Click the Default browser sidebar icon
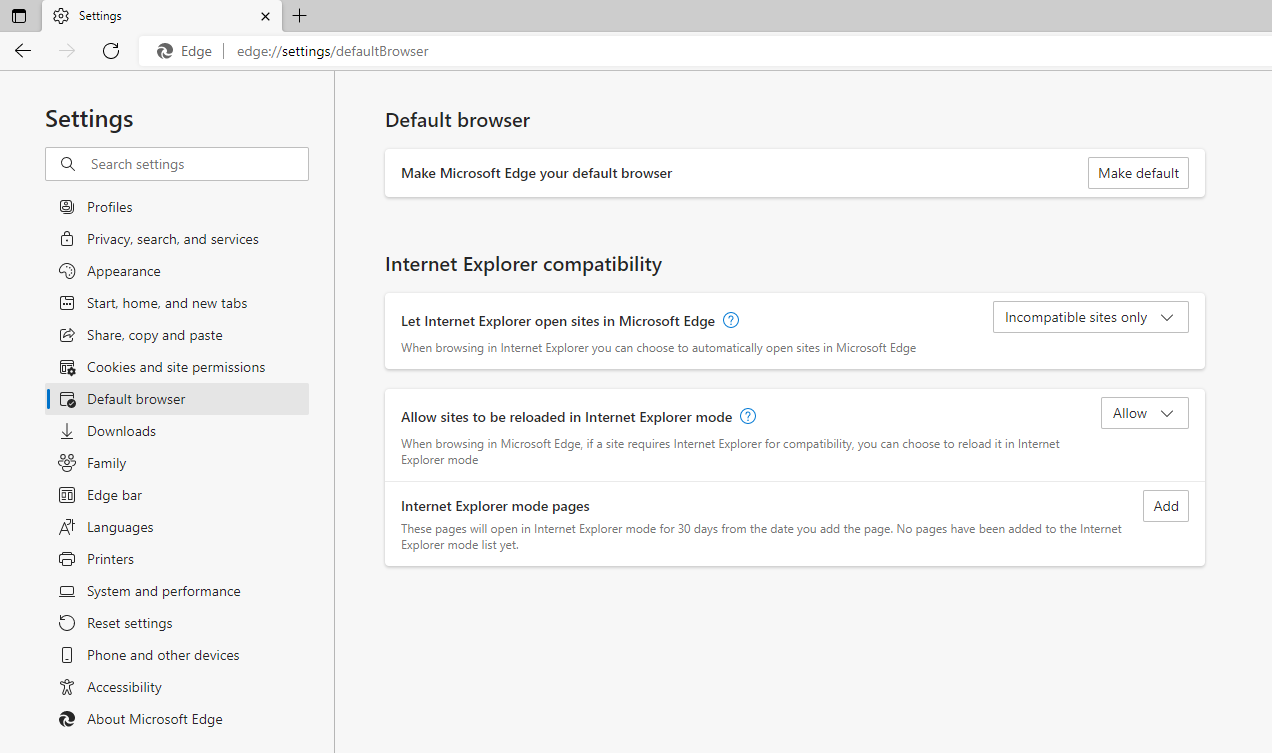Image resolution: width=1272 pixels, height=753 pixels. [67, 399]
